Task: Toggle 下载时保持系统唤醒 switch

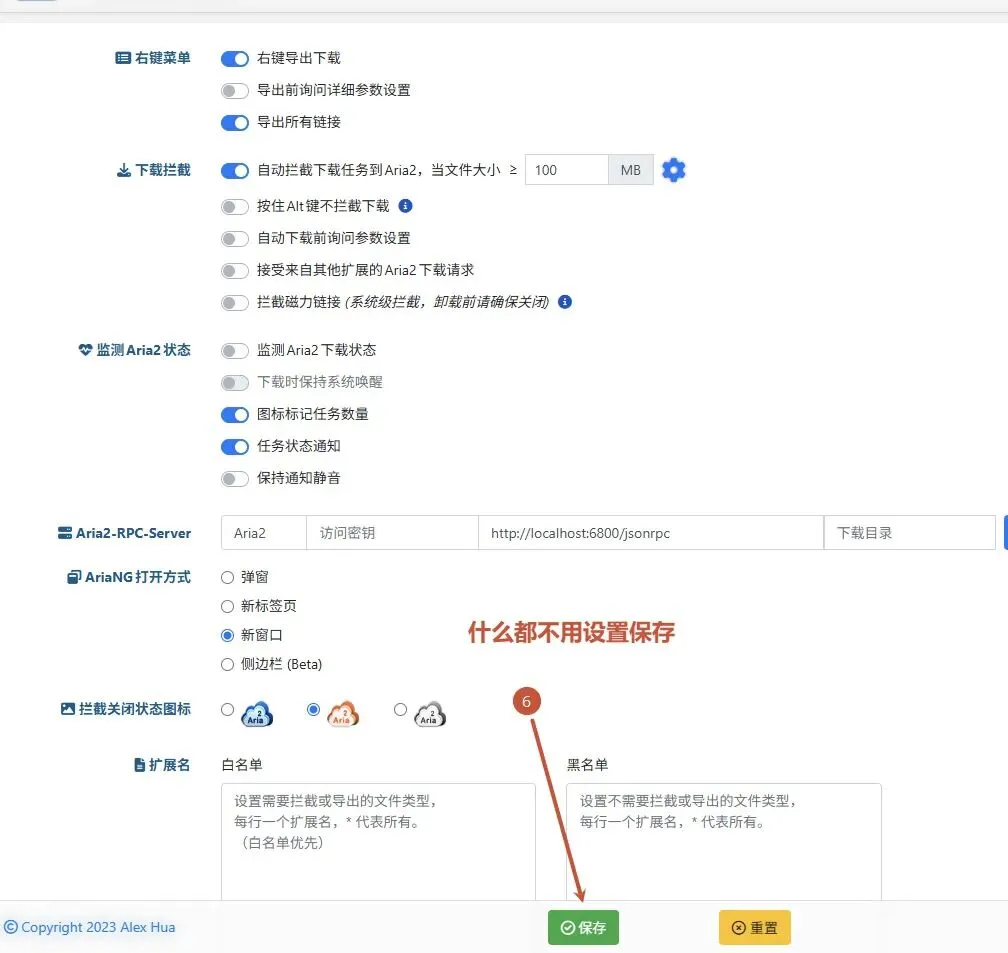Action: coord(235,383)
